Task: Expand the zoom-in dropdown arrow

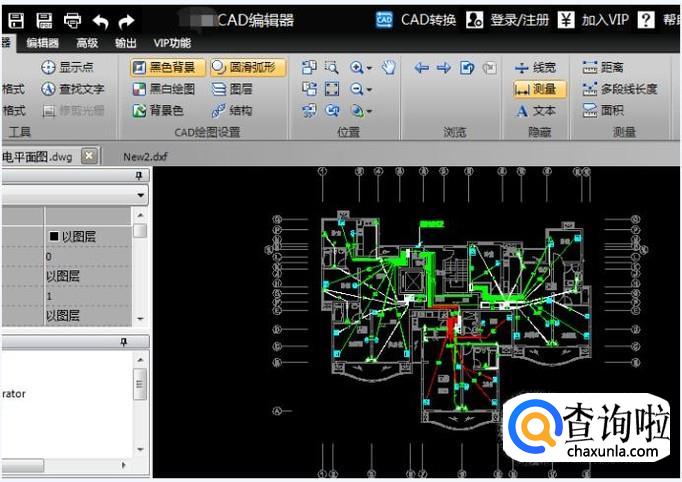Action: coord(369,68)
